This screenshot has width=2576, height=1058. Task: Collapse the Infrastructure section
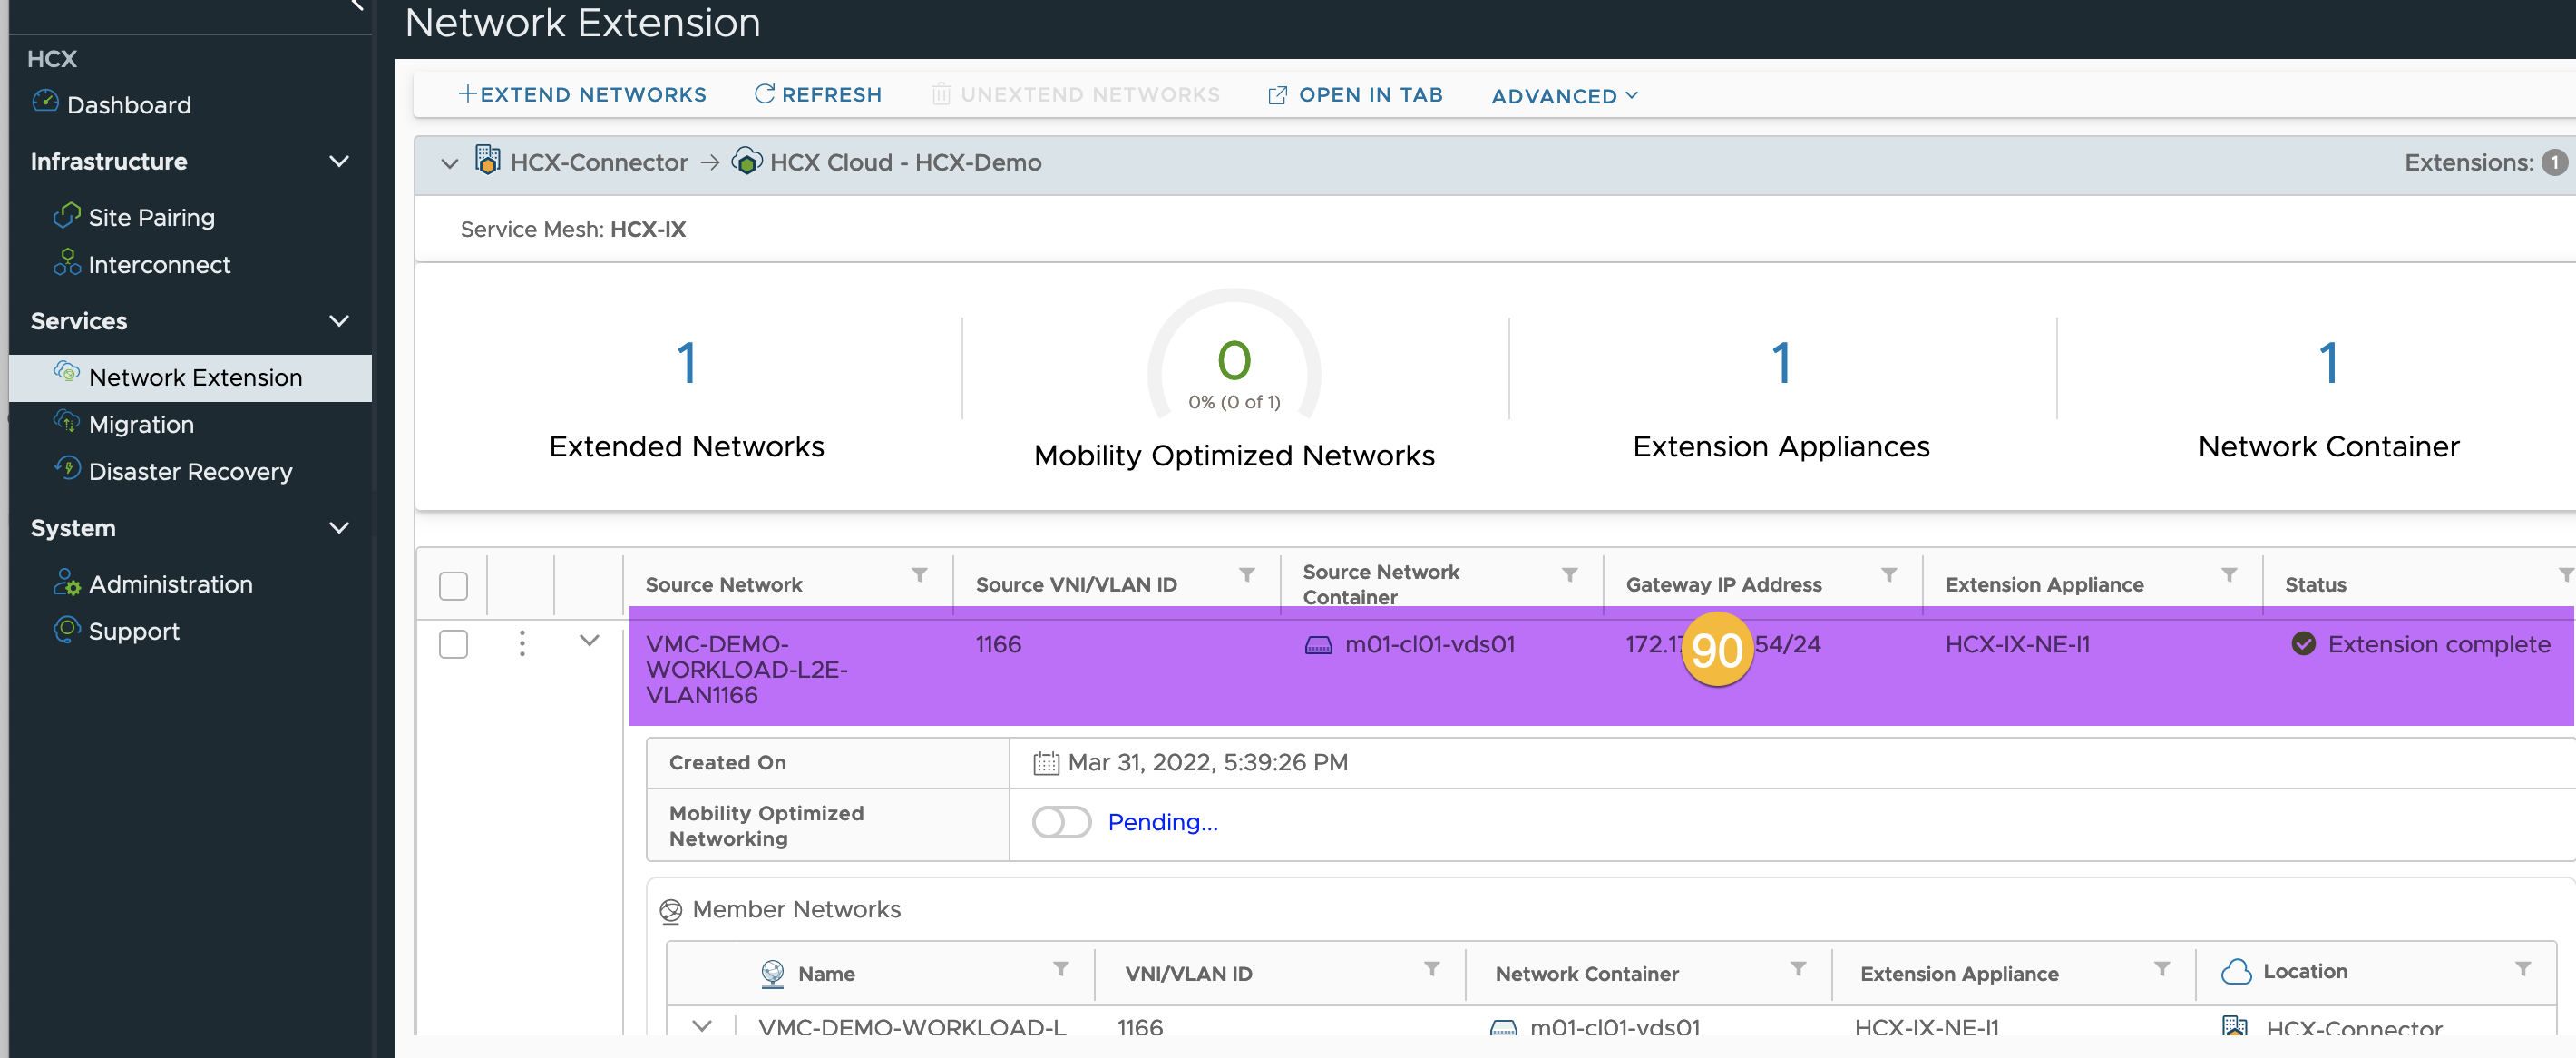click(x=339, y=161)
